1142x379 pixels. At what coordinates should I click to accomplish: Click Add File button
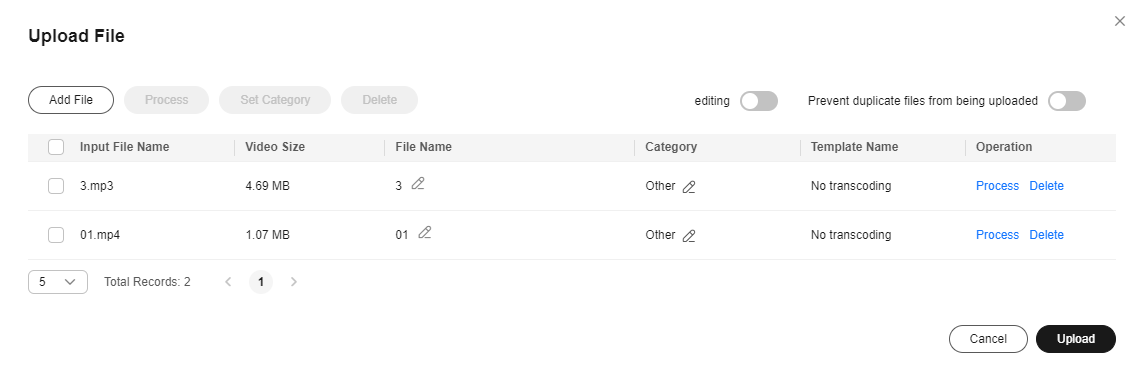click(71, 100)
